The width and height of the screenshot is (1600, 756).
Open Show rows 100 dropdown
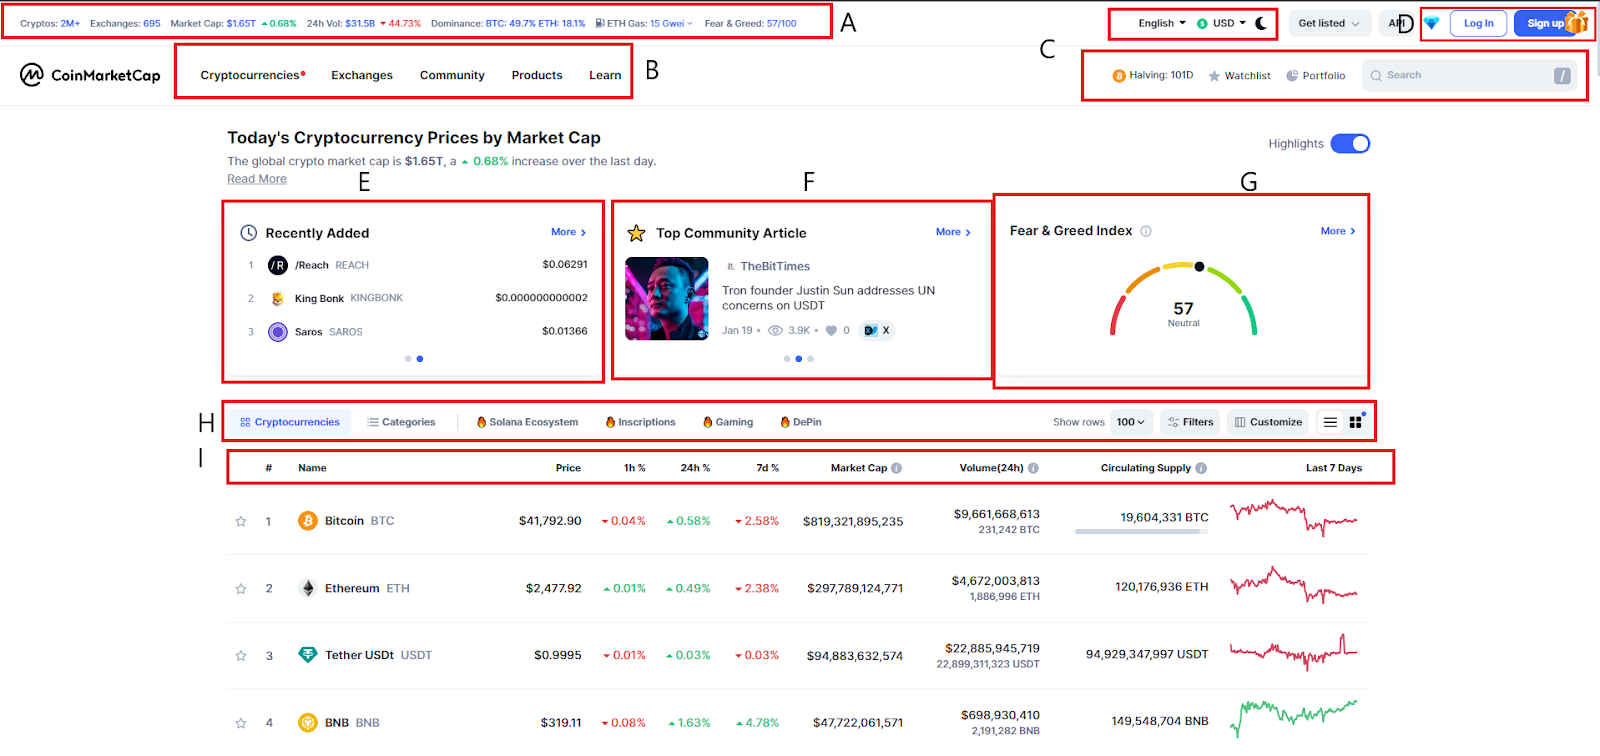pyautogui.click(x=1131, y=422)
